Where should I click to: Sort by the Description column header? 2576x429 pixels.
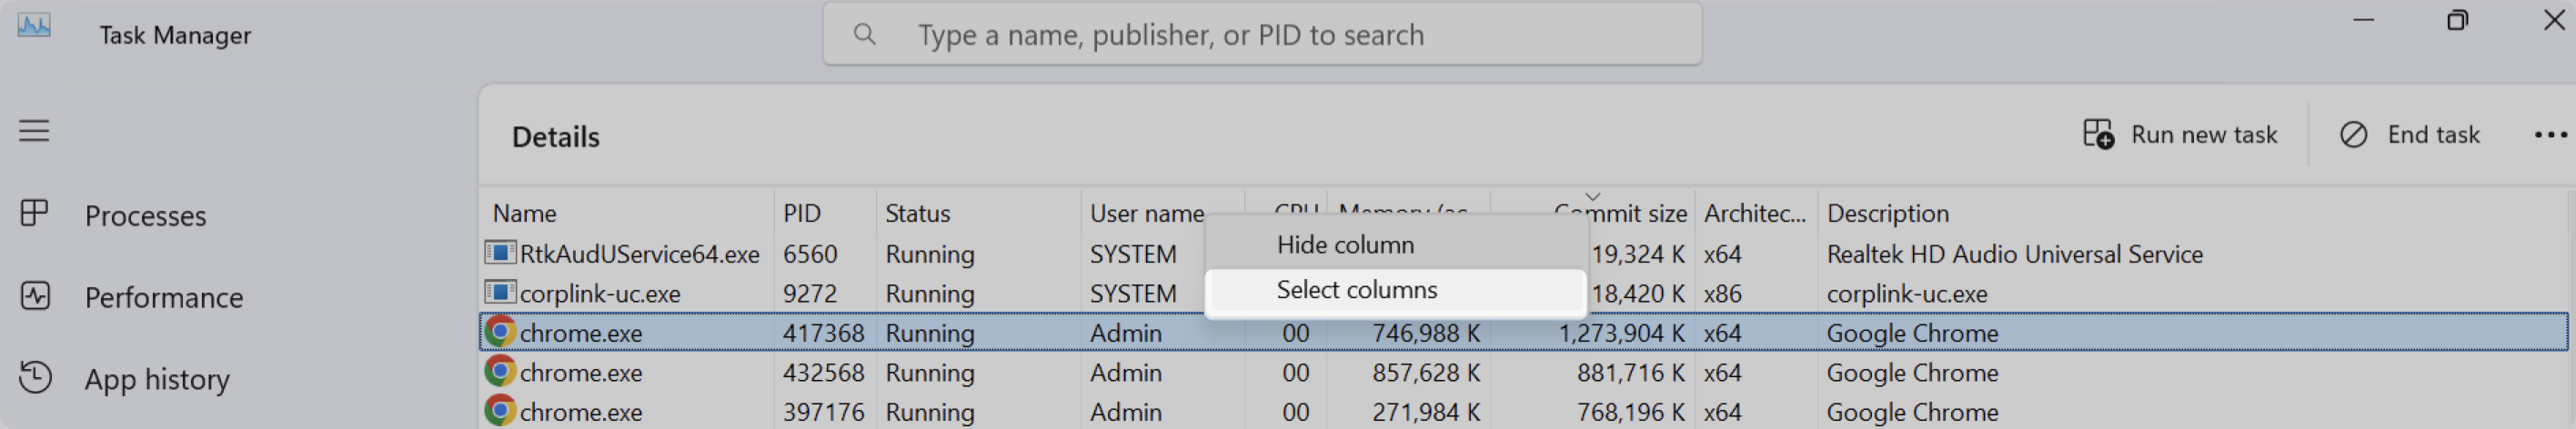coord(1888,213)
